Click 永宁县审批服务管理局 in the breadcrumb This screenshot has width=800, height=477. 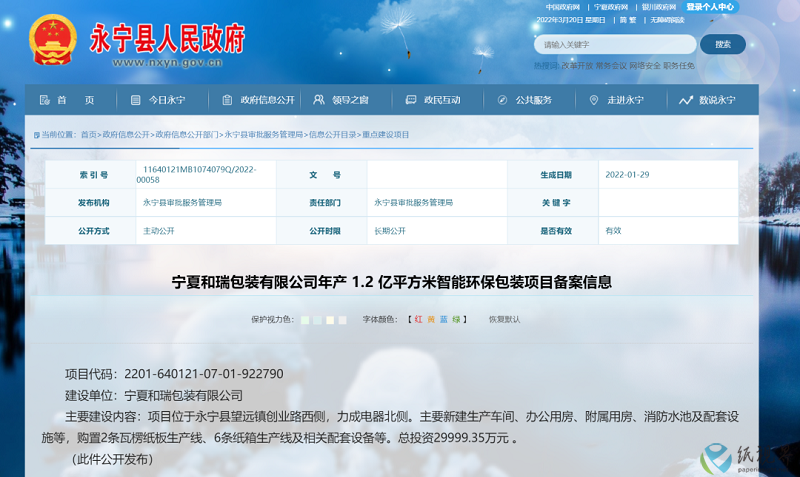[264, 135]
